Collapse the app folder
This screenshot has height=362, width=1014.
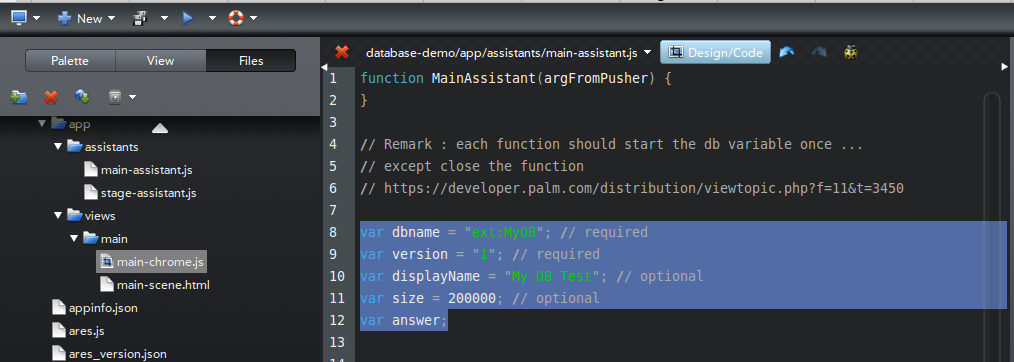42,123
